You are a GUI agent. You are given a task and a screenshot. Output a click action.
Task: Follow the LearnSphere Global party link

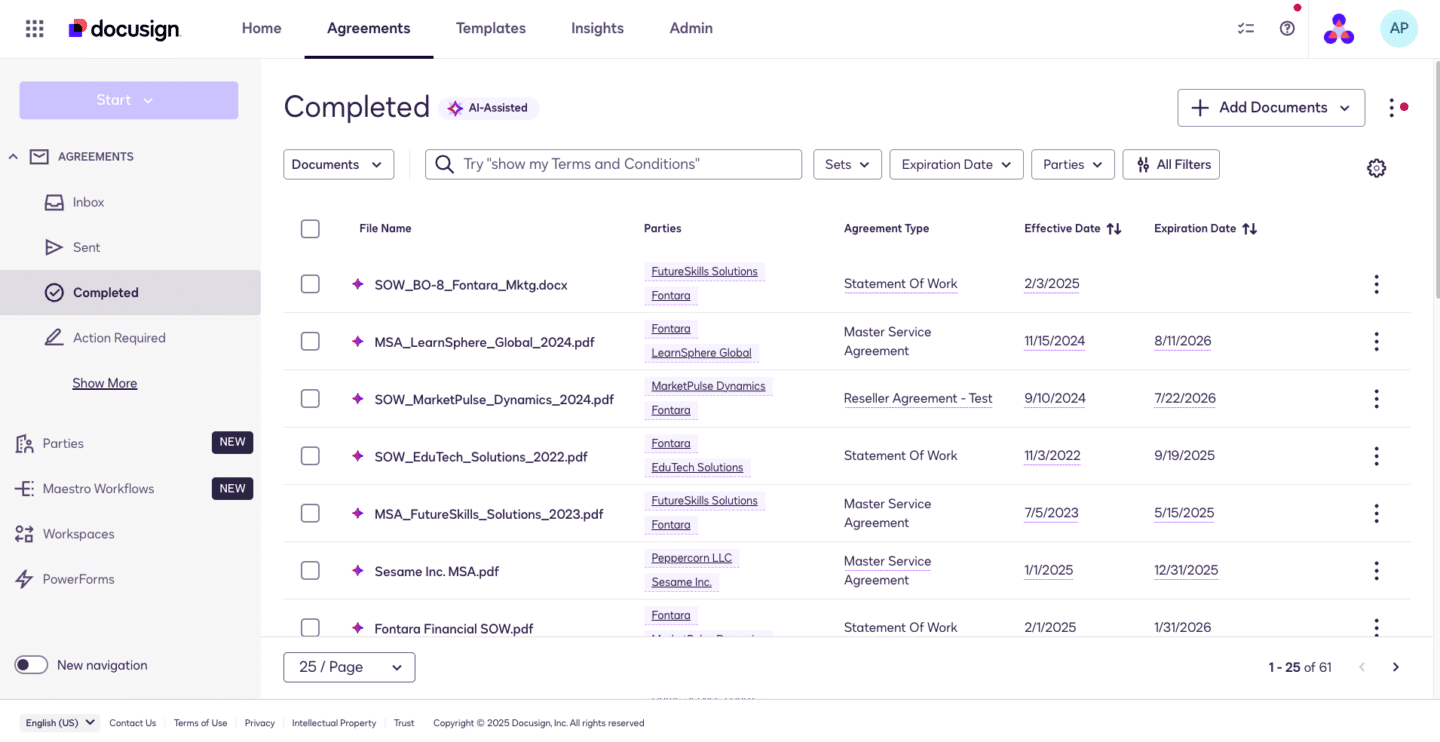701,352
